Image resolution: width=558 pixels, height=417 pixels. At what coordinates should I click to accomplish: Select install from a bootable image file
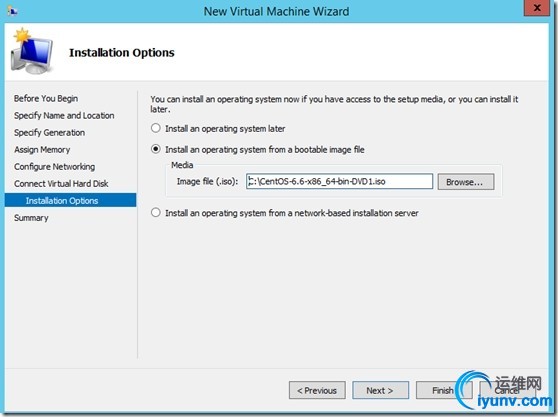(x=156, y=149)
